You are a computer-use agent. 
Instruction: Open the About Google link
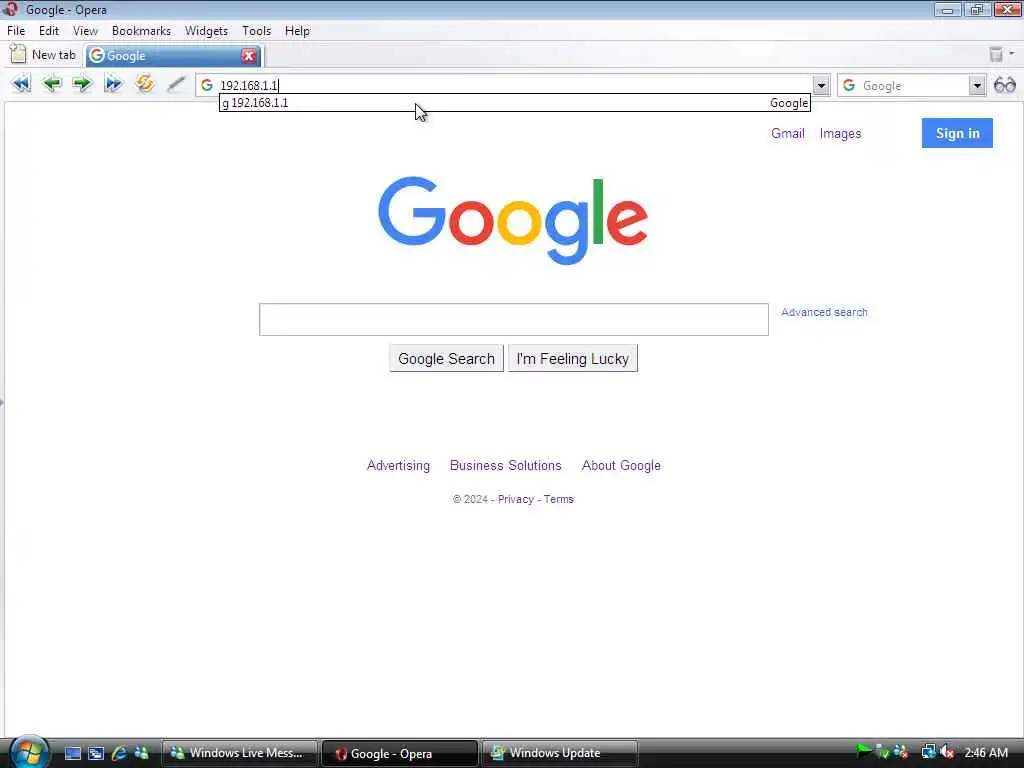pos(621,465)
